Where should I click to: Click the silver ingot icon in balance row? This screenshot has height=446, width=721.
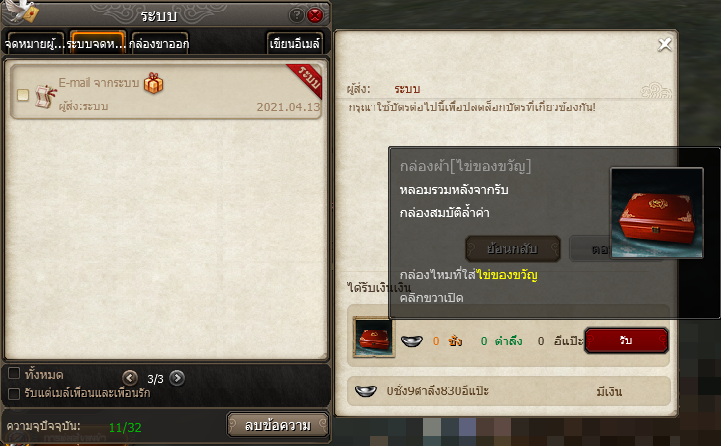click(x=366, y=391)
